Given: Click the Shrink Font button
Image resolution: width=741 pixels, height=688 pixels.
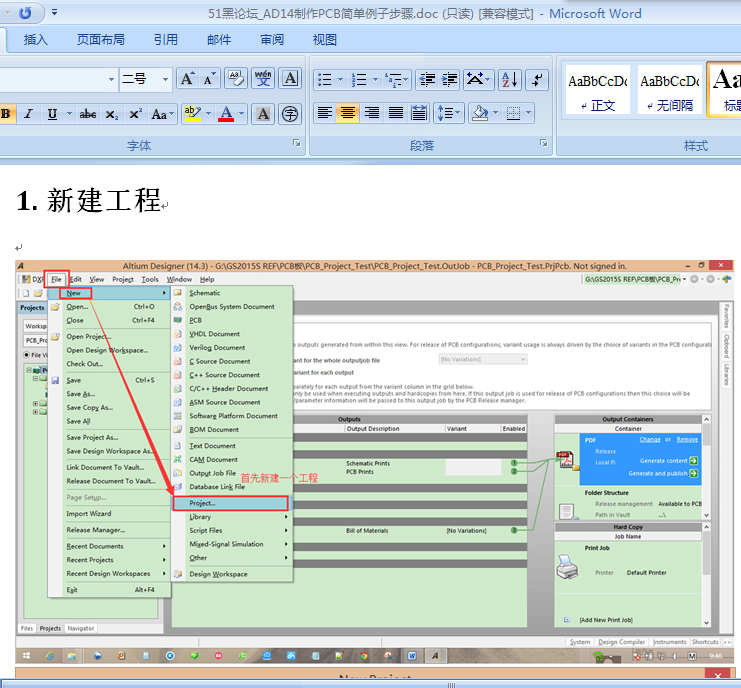Looking at the screenshot, I should click(x=209, y=78).
